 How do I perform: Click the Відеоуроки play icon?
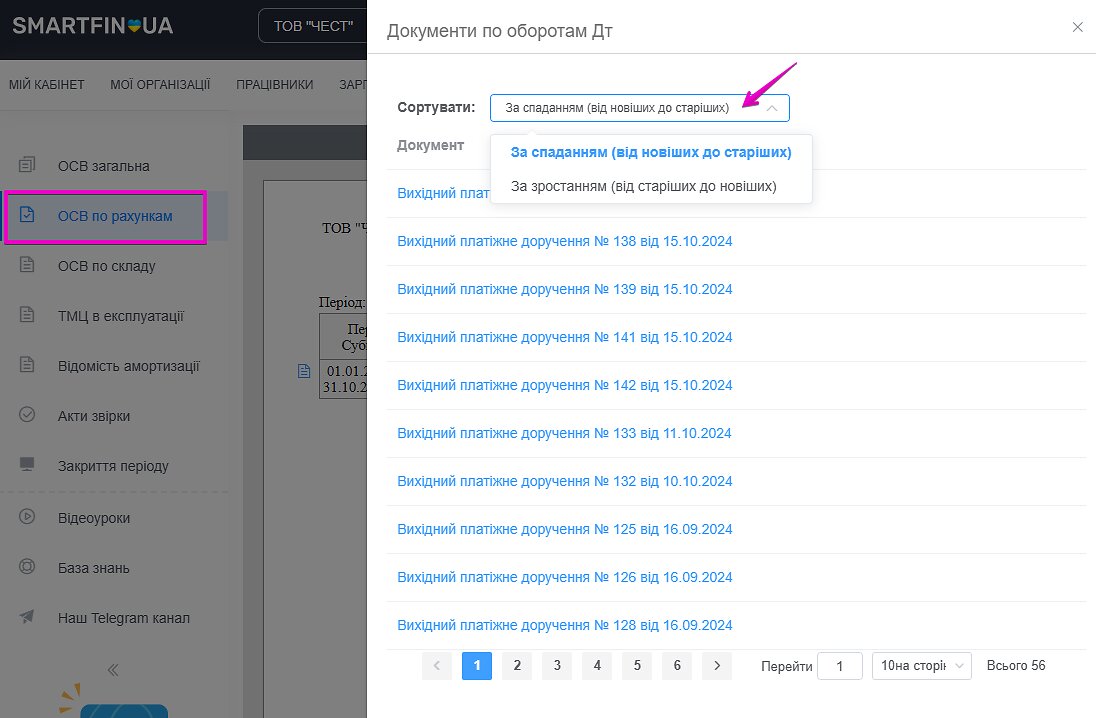(27, 517)
